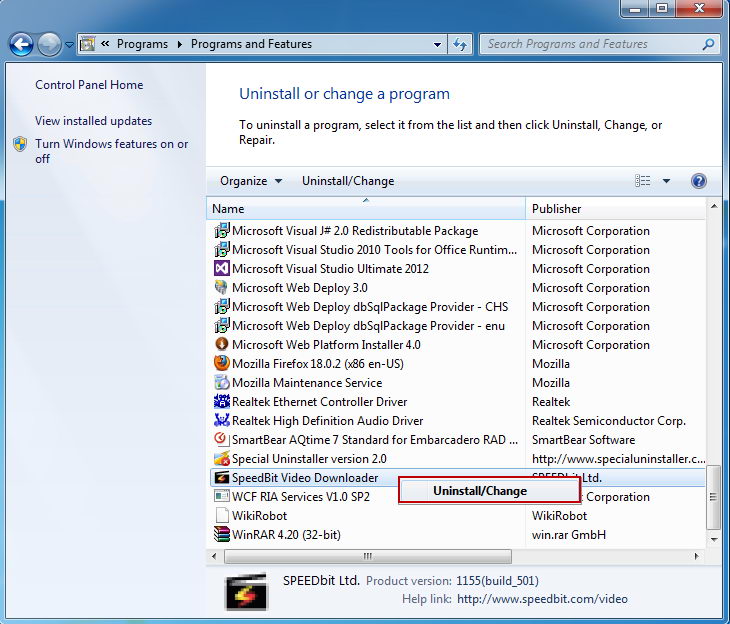Click the Forward navigation arrow button
730x624 pixels.
tap(49, 45)
